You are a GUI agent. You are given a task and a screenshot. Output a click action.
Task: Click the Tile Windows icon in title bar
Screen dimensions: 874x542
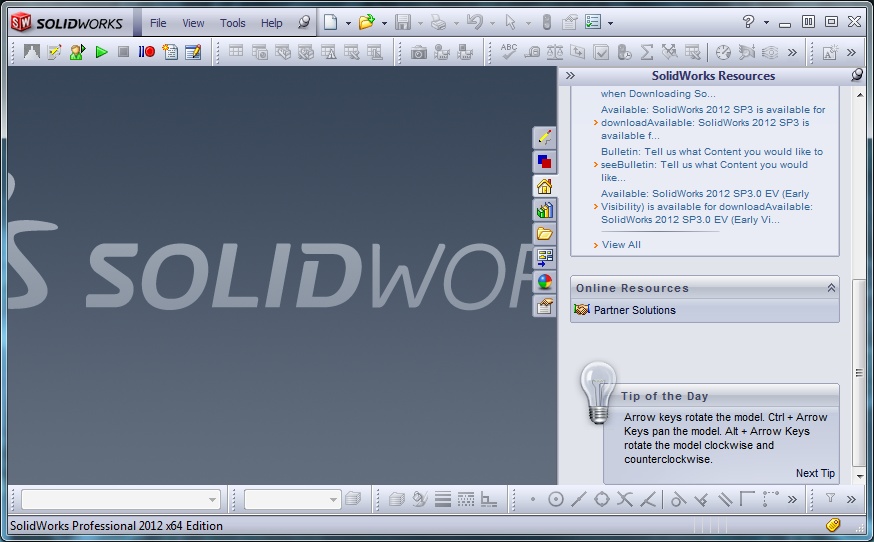[808, 22]
